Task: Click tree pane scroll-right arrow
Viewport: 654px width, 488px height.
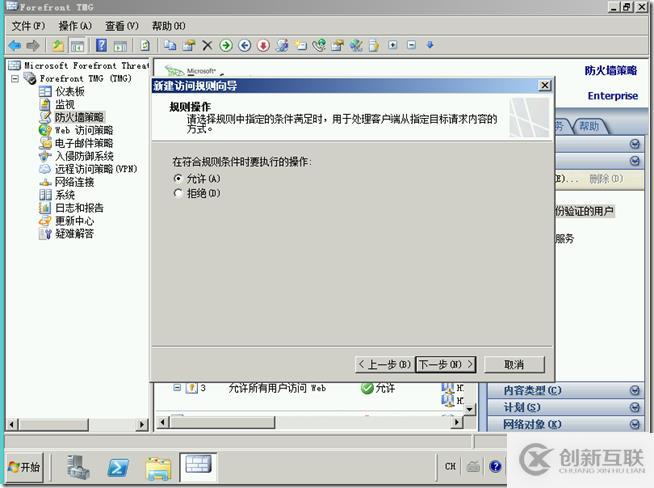Action: [142, 425]
